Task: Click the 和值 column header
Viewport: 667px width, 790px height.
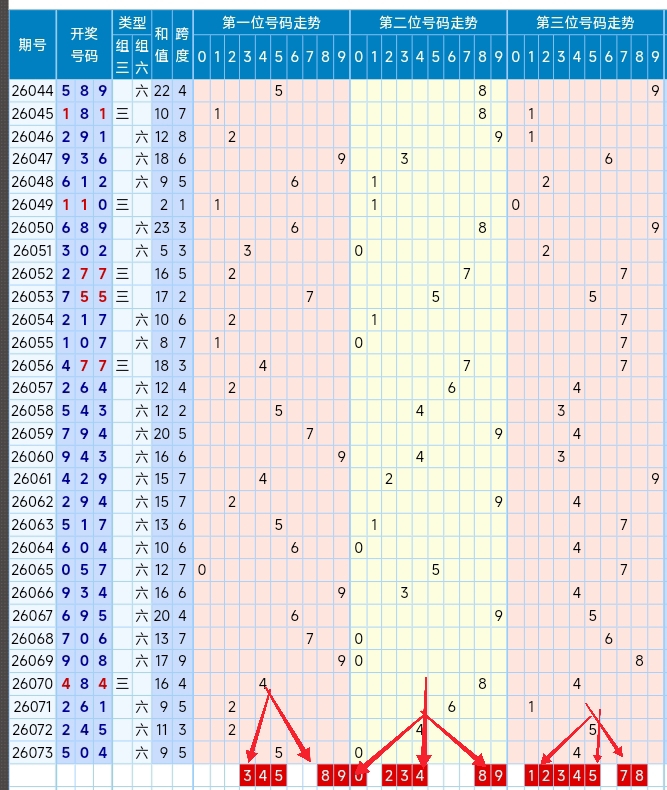Action: [161, 44]
